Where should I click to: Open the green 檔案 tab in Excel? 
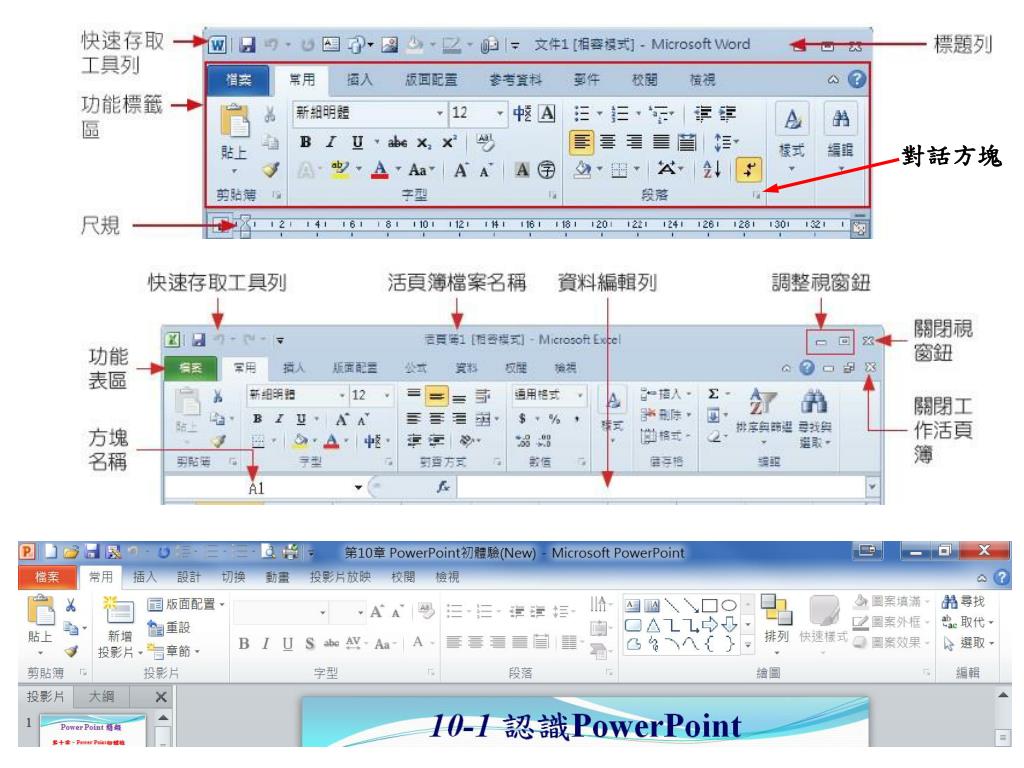tap(191, 368)
